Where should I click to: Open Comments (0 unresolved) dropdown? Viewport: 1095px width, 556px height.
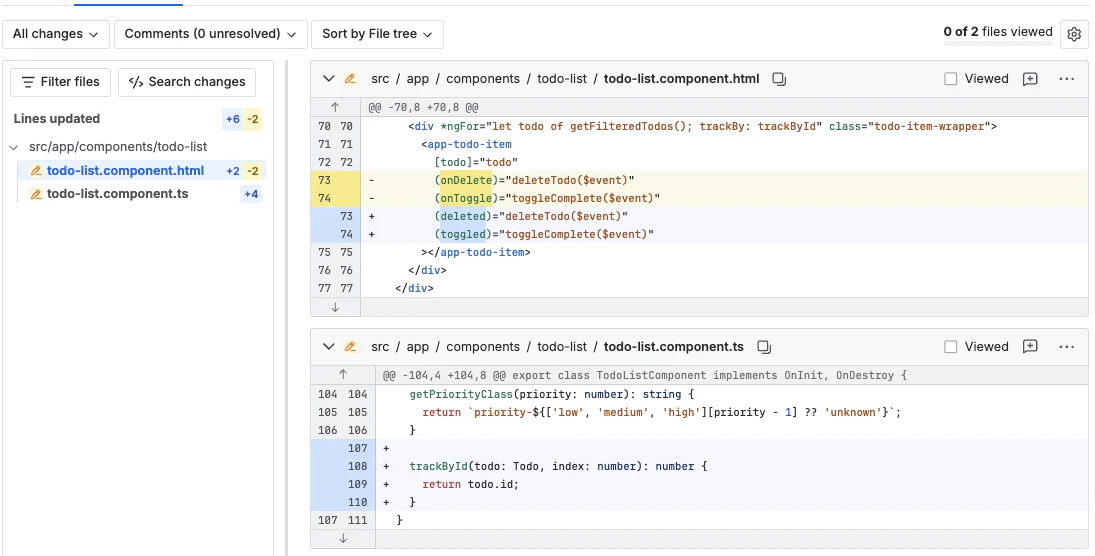click(211, 34)
